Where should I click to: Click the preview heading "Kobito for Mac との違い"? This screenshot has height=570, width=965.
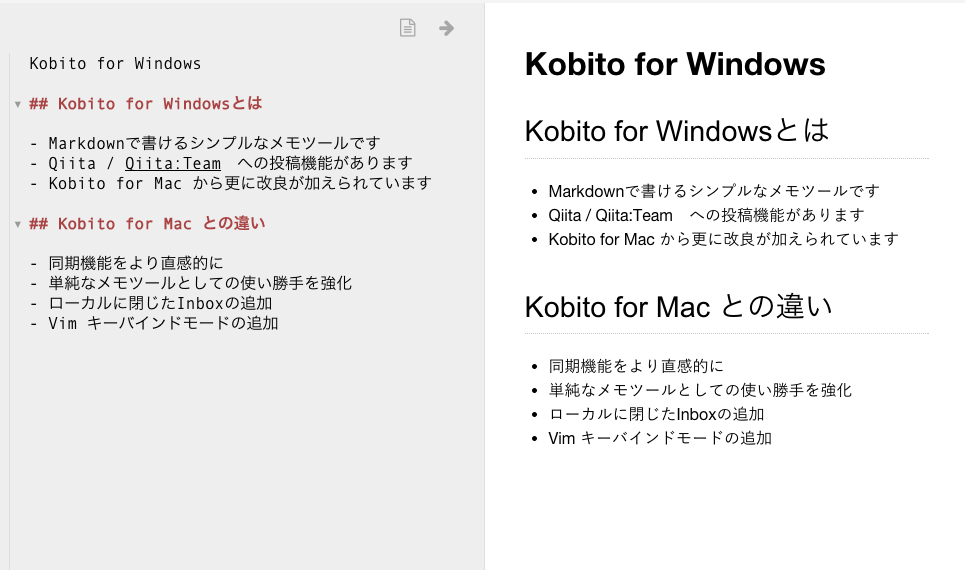click(x=678, y=307)
